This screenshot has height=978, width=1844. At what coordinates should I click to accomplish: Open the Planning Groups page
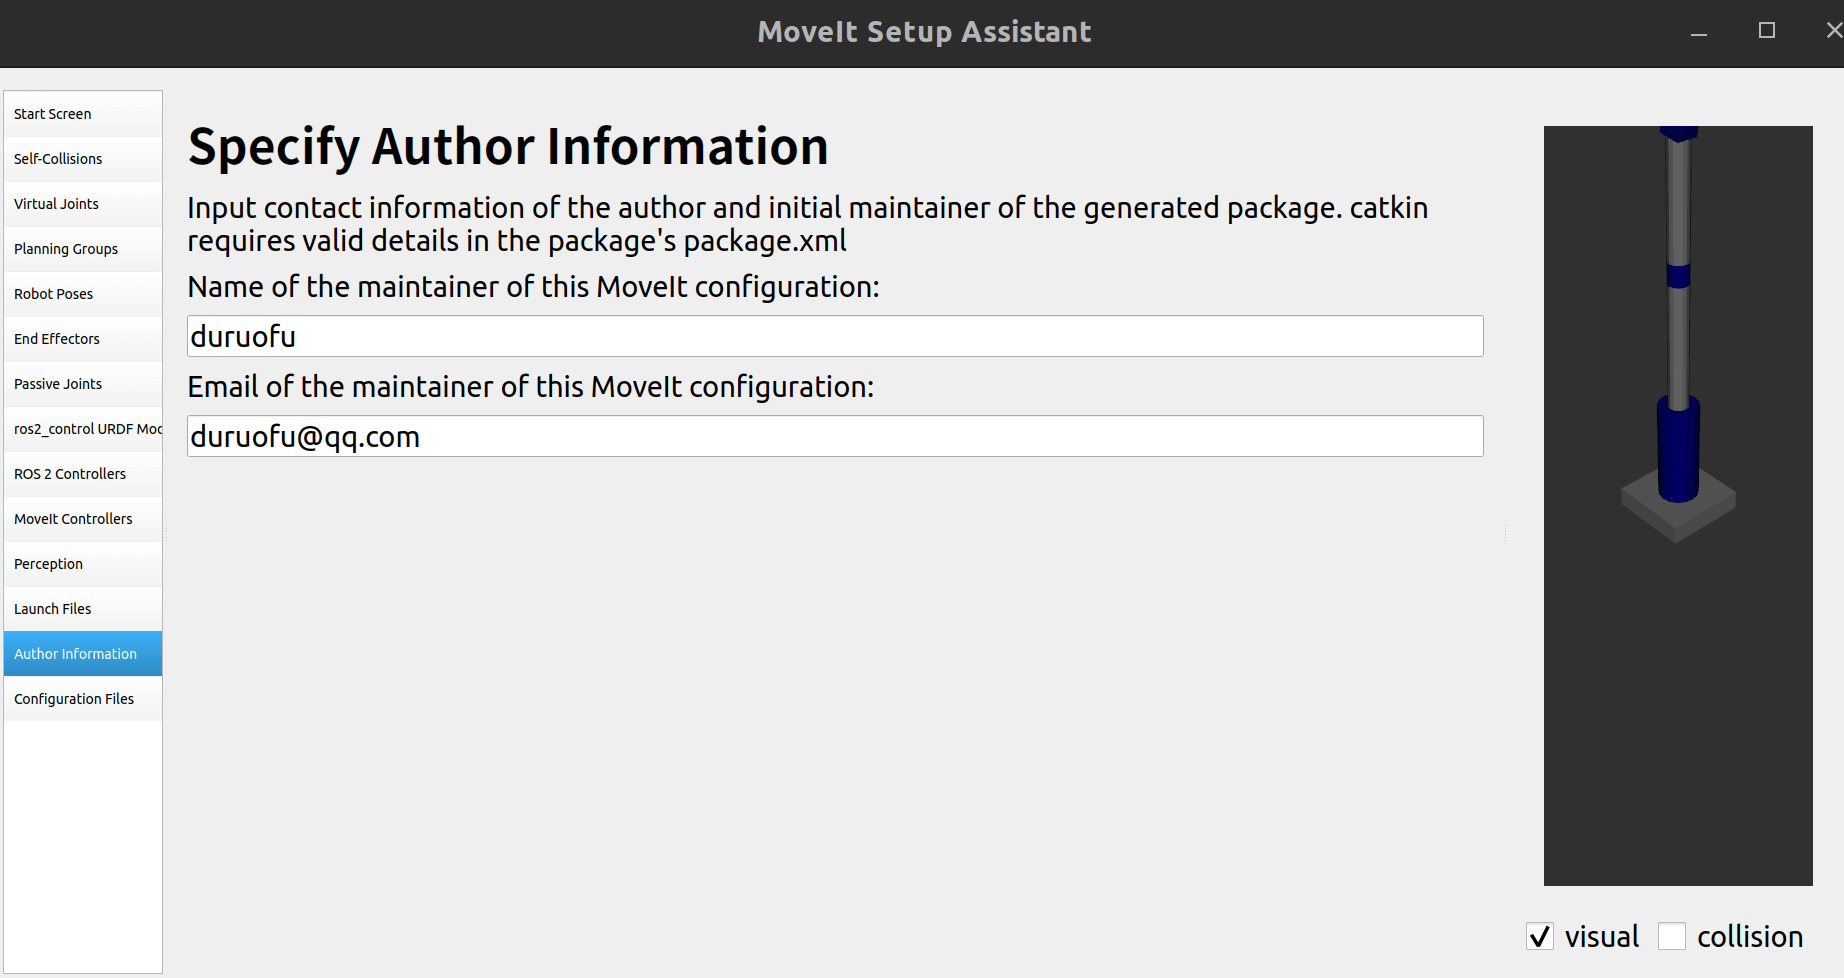82,249
